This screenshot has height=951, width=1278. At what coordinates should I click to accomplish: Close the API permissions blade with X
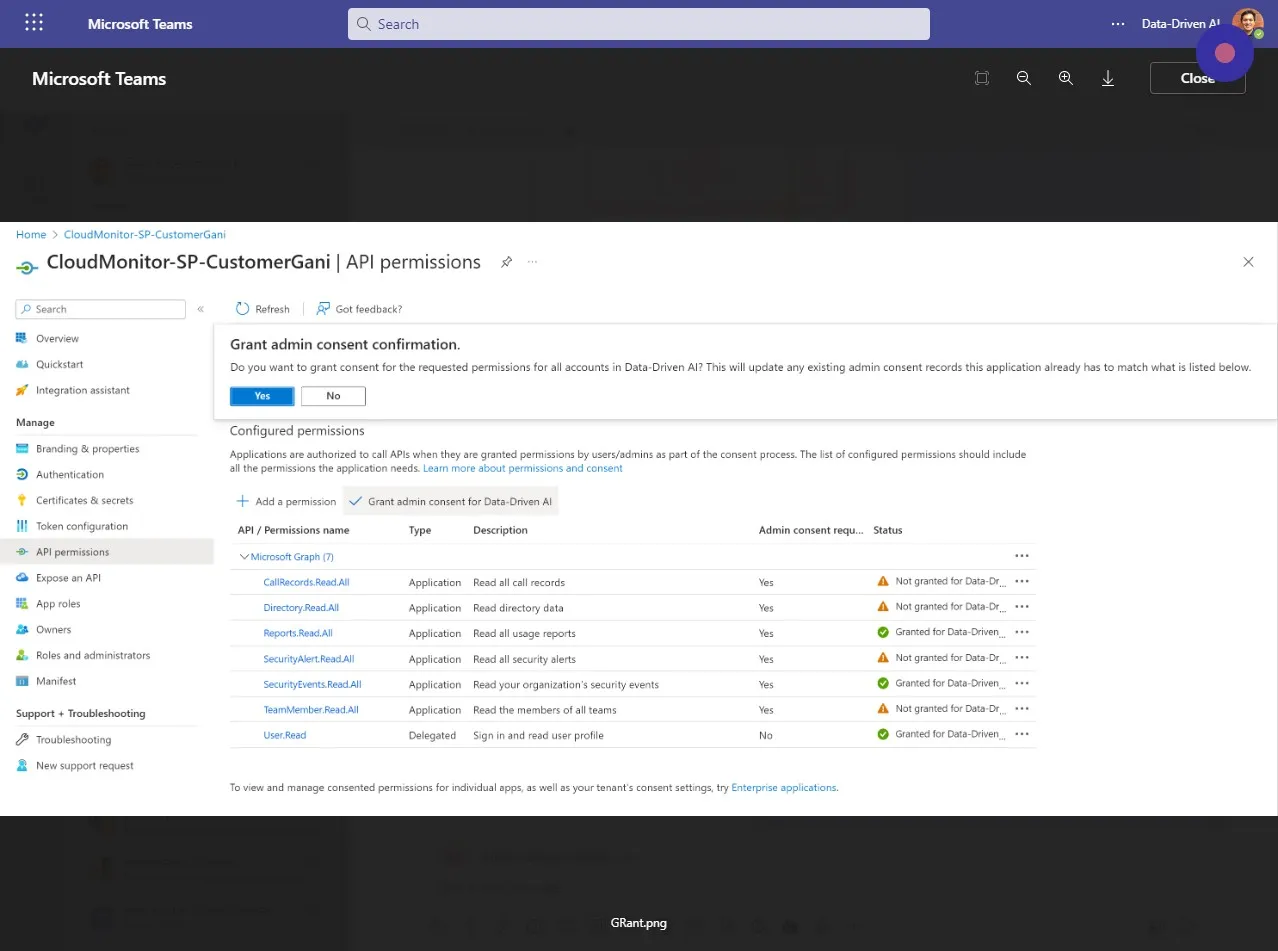tap(1248, 262)
